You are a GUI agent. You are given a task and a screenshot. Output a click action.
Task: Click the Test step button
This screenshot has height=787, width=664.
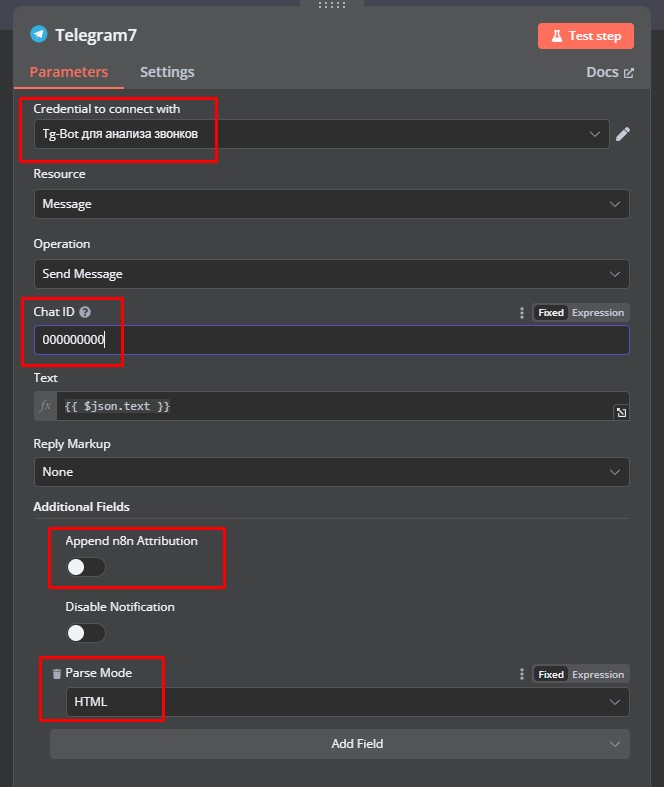click(x=586, y=36)
